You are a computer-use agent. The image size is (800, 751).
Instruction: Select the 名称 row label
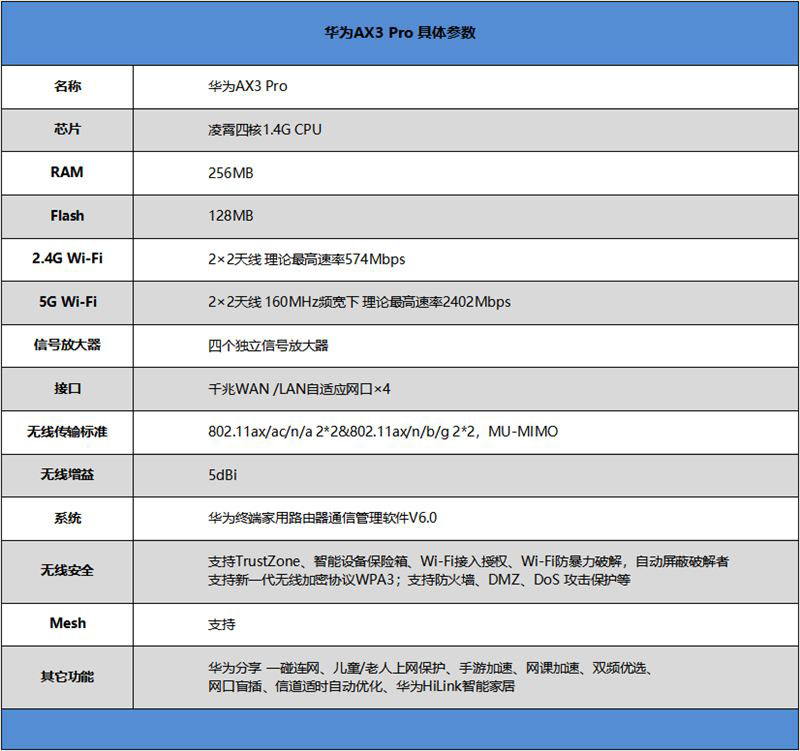click(x=67, y=86)
